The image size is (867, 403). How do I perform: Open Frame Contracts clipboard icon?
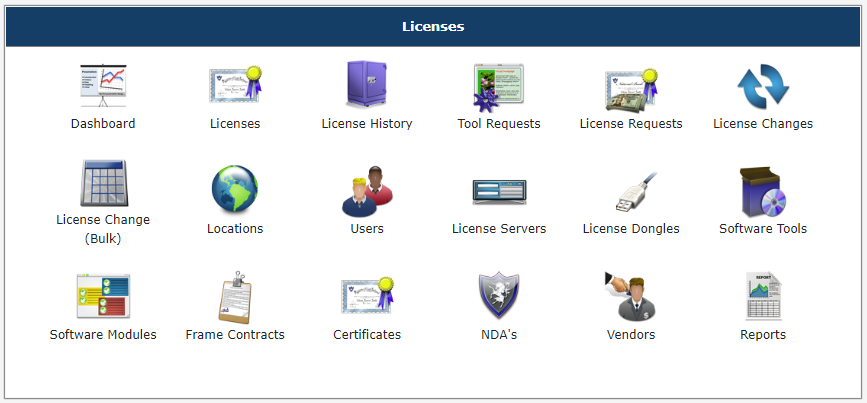235,297
